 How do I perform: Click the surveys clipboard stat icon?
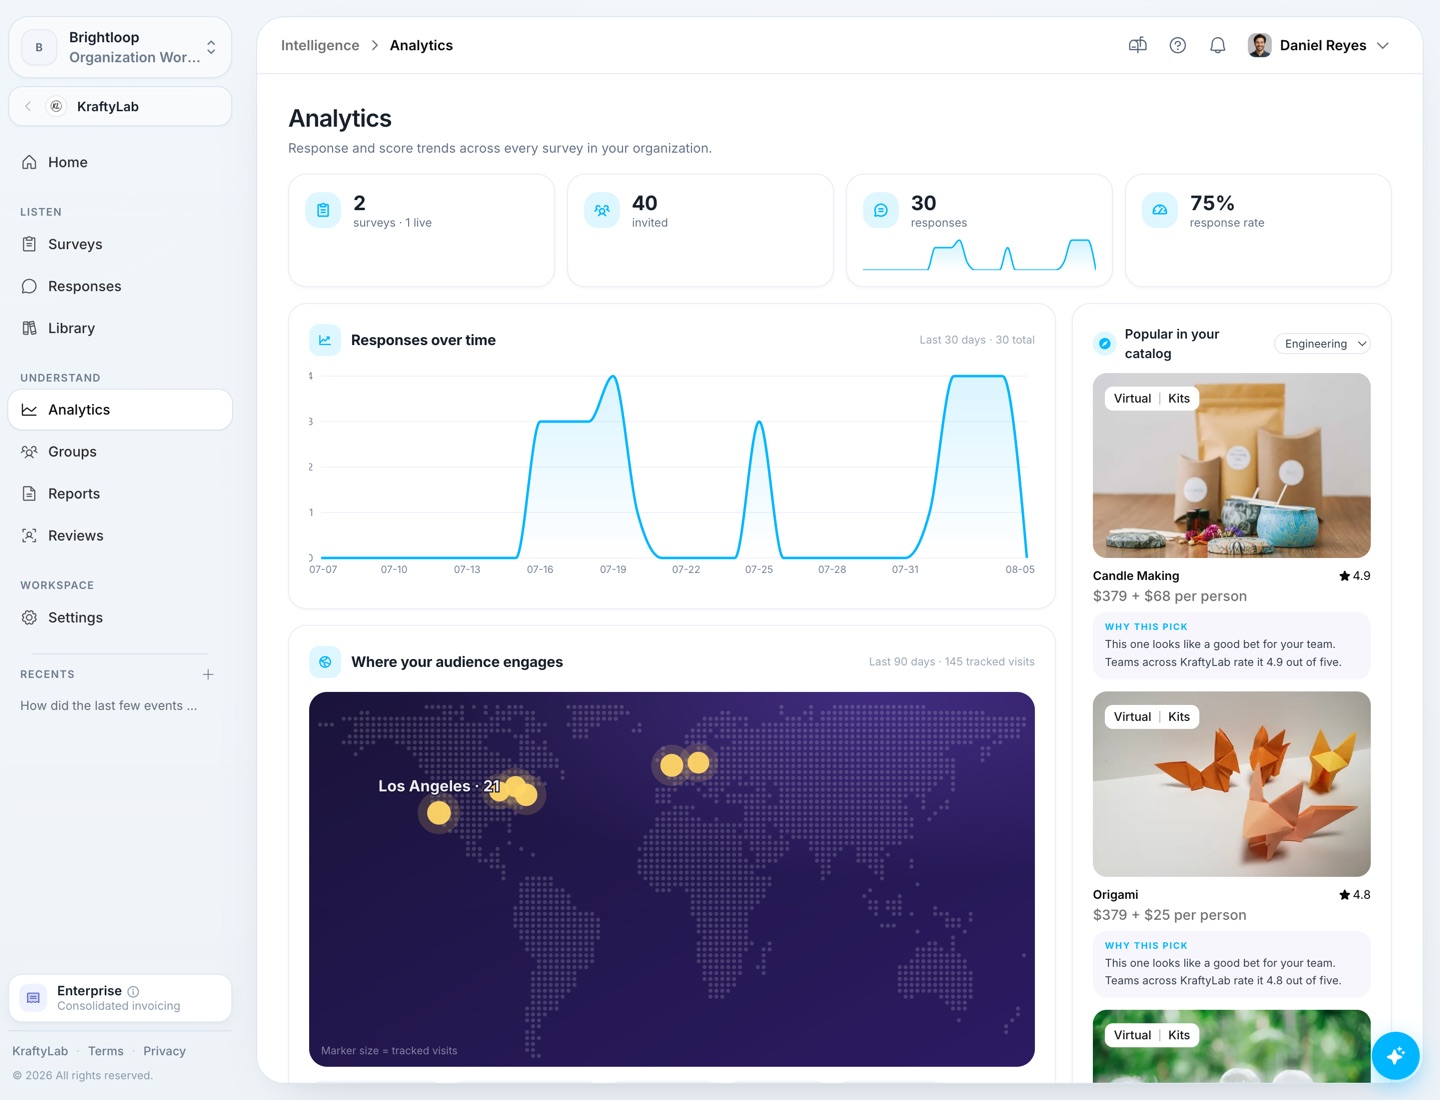tap(323, 210)
